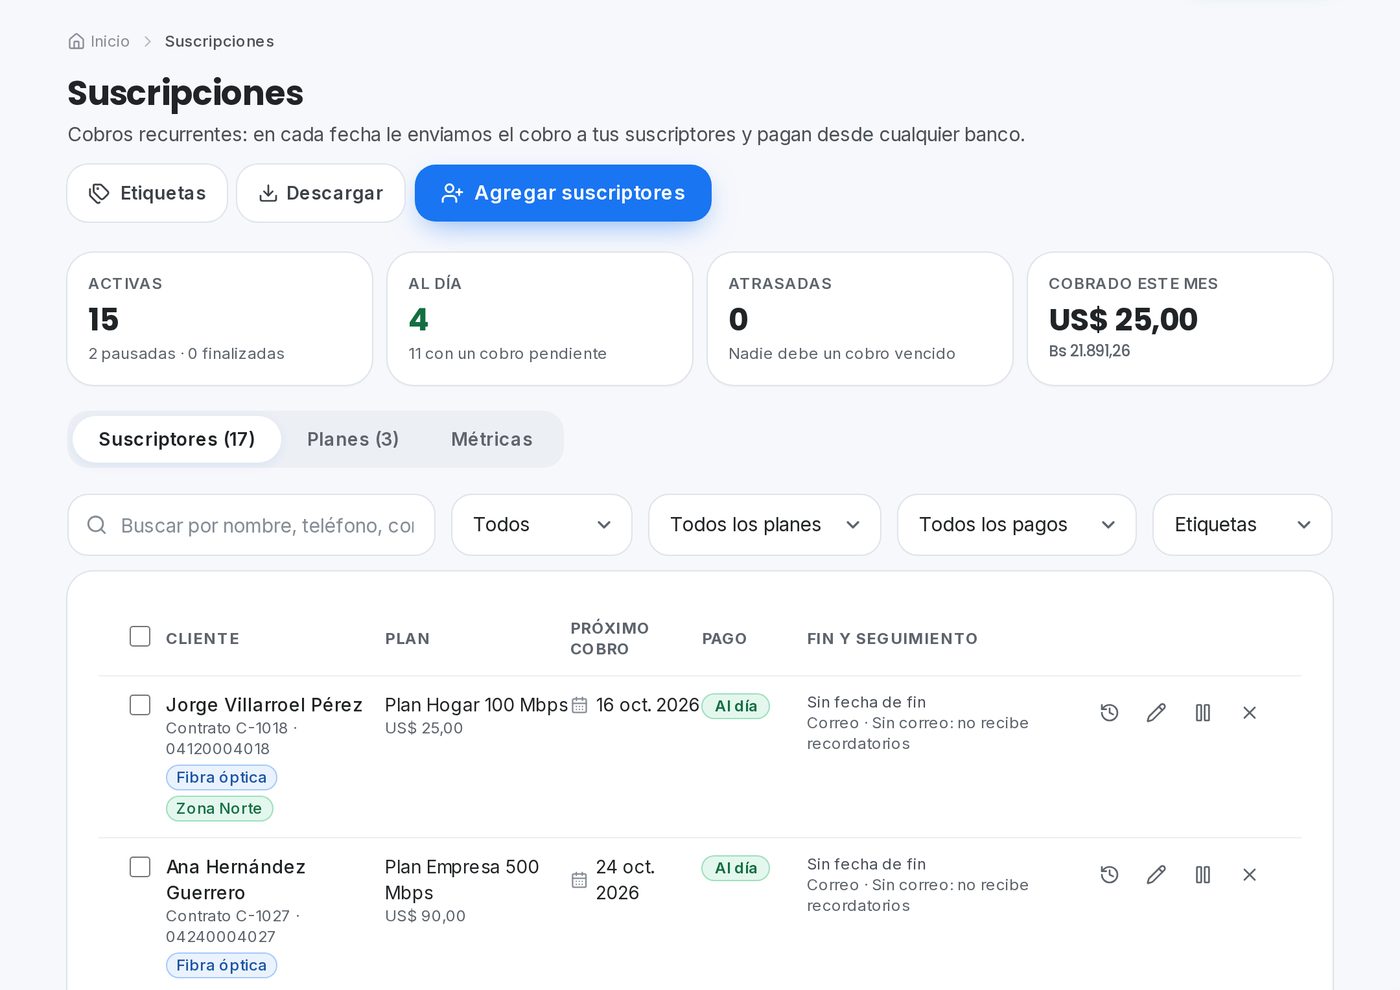Click Agregar suscriptores button
Viewport: 1400px width, 990px height.
coord(563,193)
